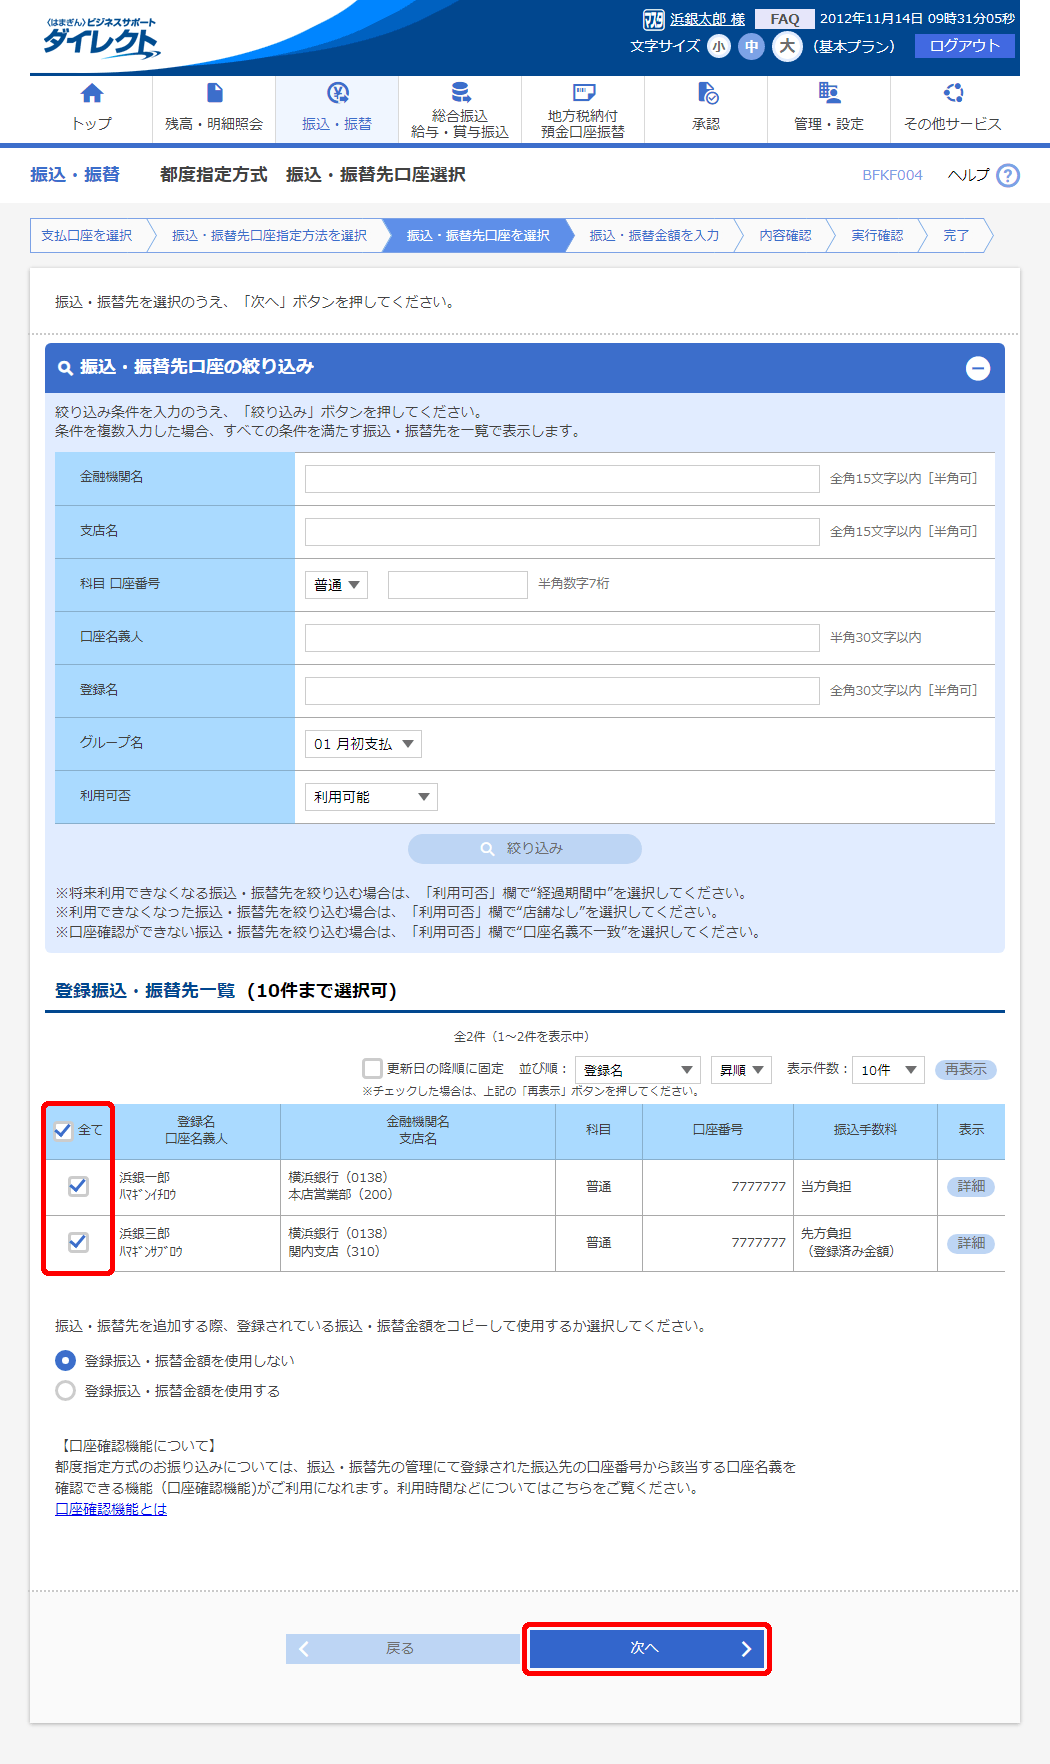Click the Home (トップ) house icon
This screenshot has width=1050, height=1764.
click(x=91, y=94)
